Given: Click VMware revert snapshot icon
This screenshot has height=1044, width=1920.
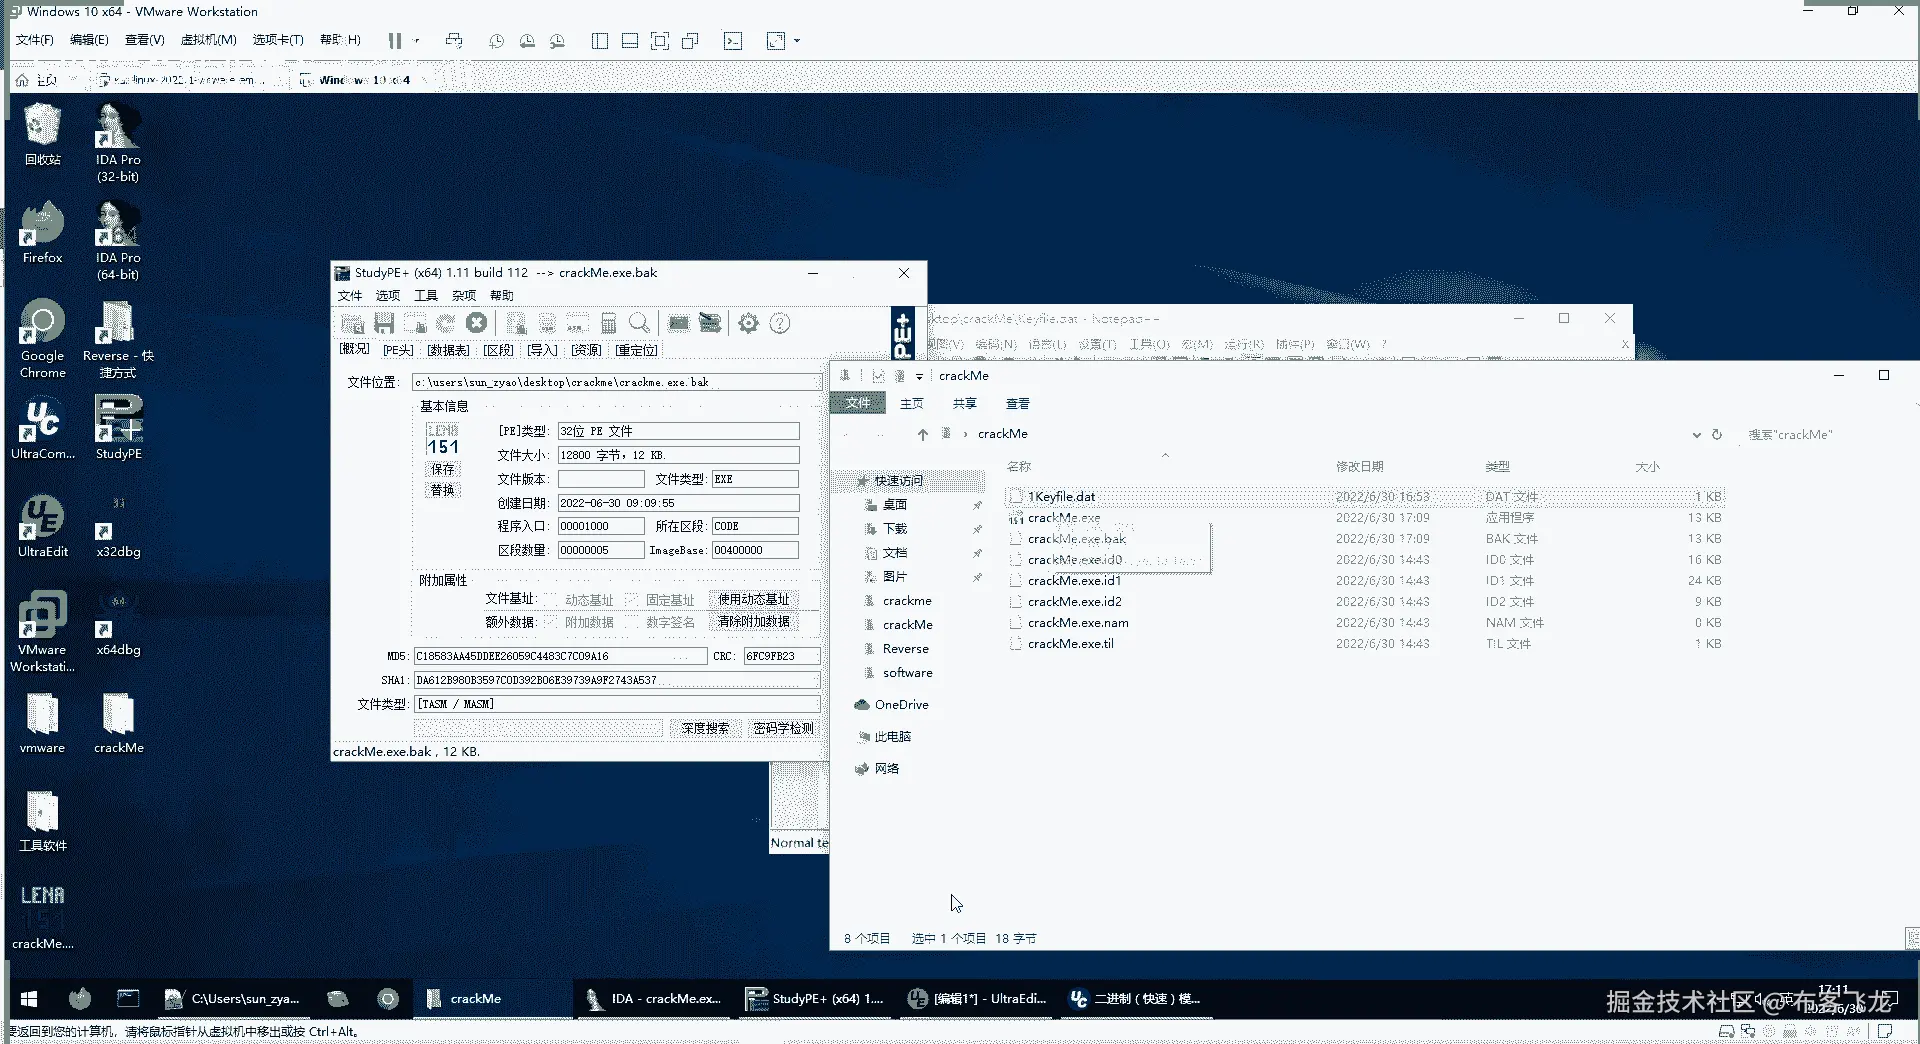Looking at the screenshot, I should click(527, 41).
